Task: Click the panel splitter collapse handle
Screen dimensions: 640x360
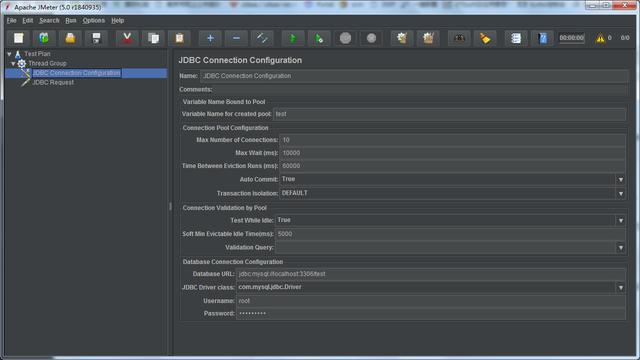Action: coord(170,206)
